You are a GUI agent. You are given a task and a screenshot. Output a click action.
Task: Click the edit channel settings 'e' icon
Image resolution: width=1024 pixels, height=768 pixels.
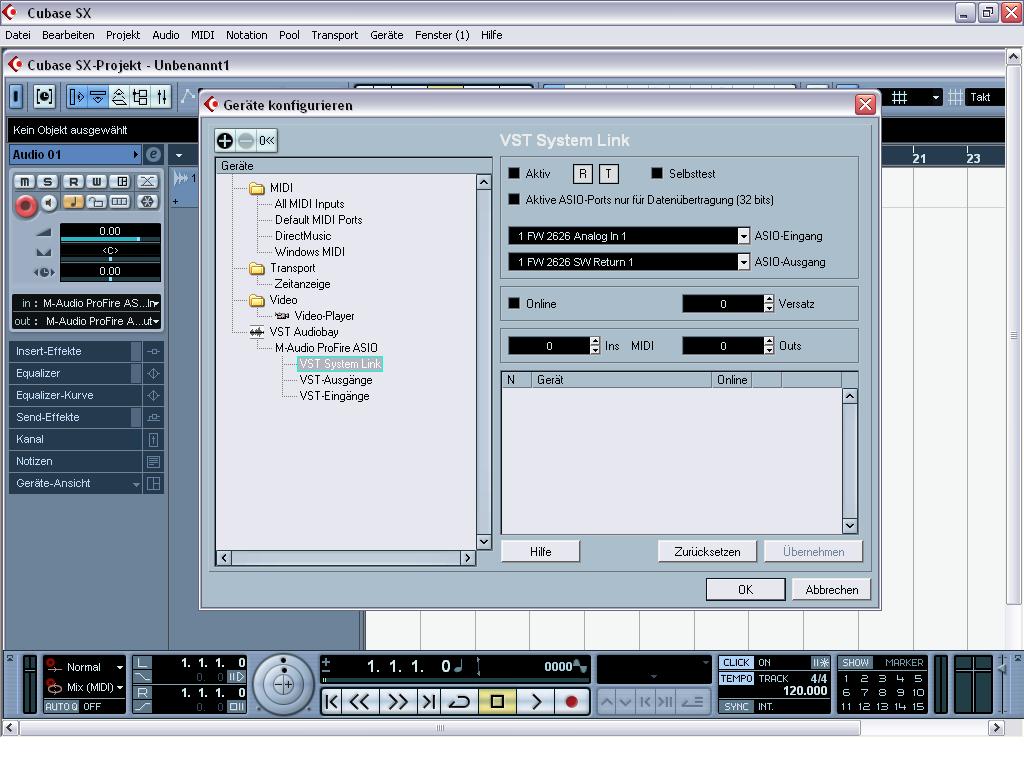coord(153,155)
